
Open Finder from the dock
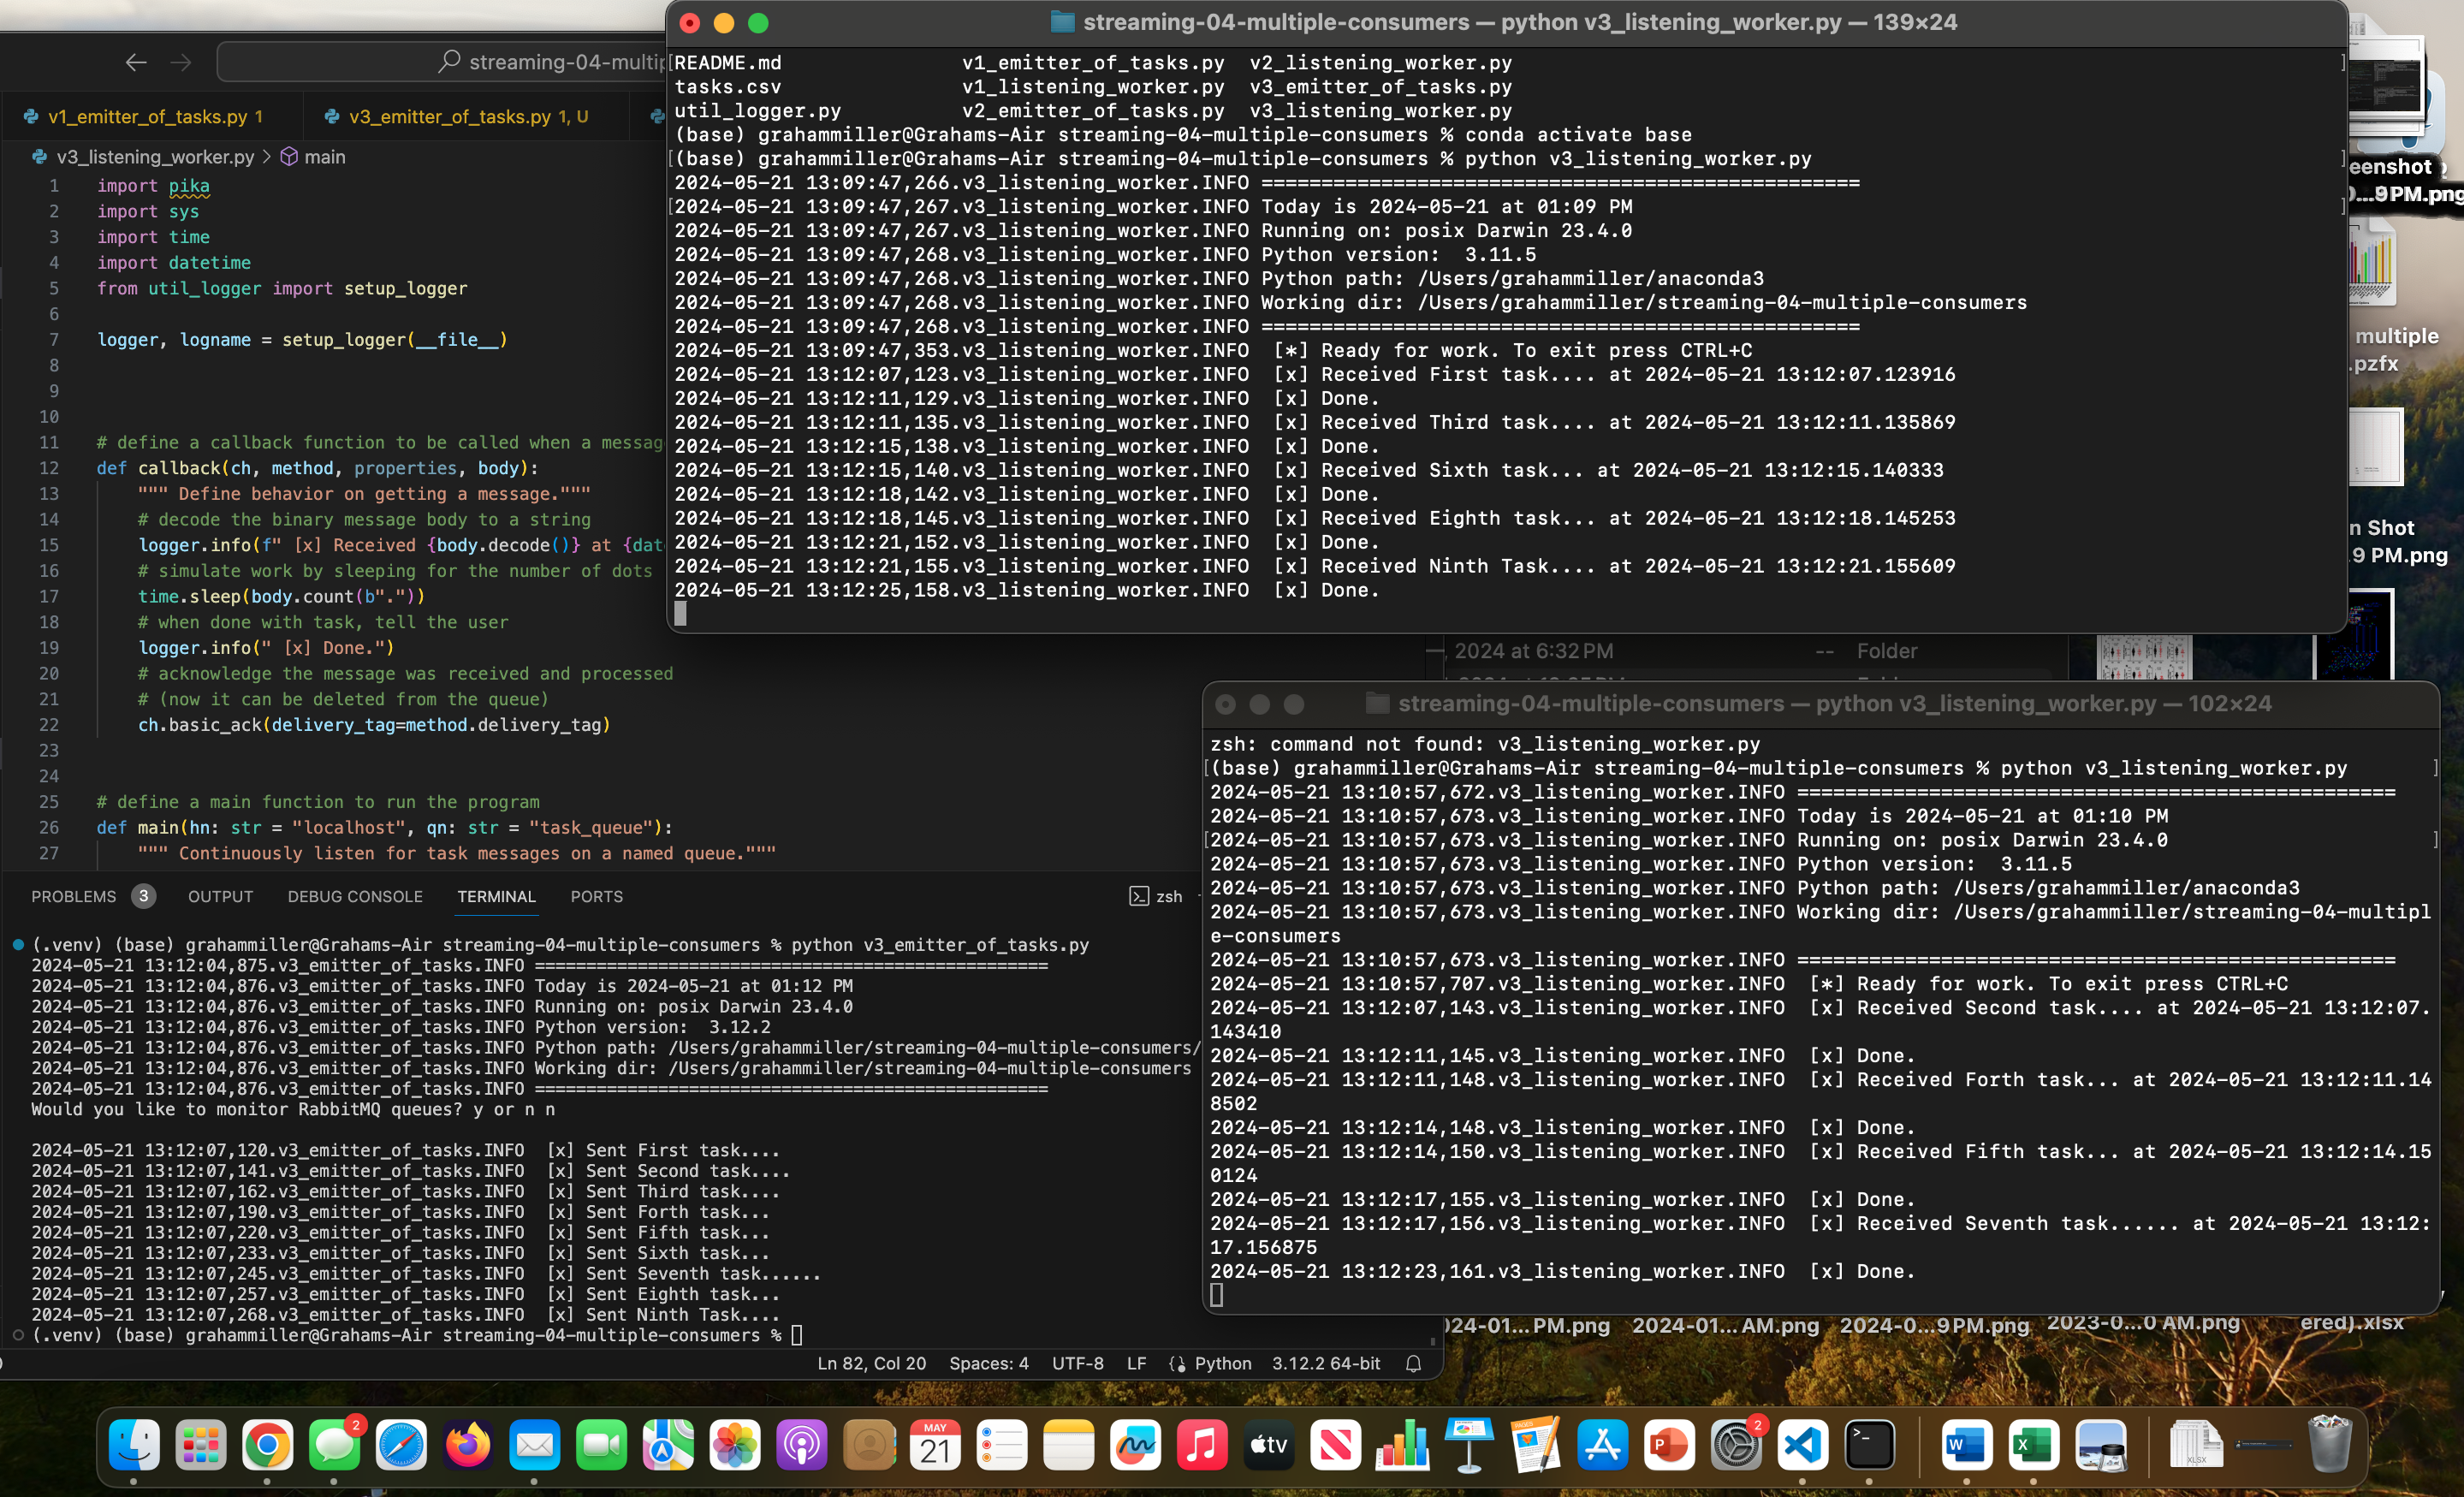[133, 1444]
